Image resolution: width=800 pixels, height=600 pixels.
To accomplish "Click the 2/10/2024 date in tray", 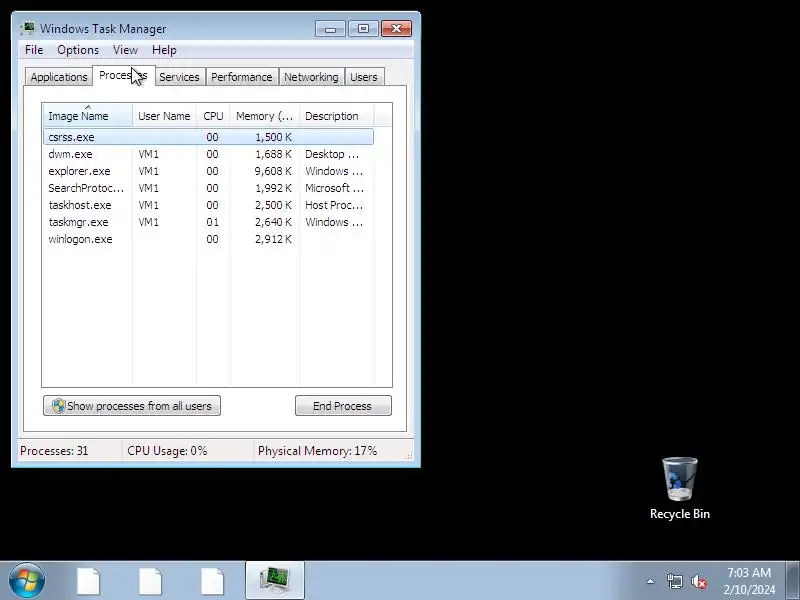I will [749, 589].
